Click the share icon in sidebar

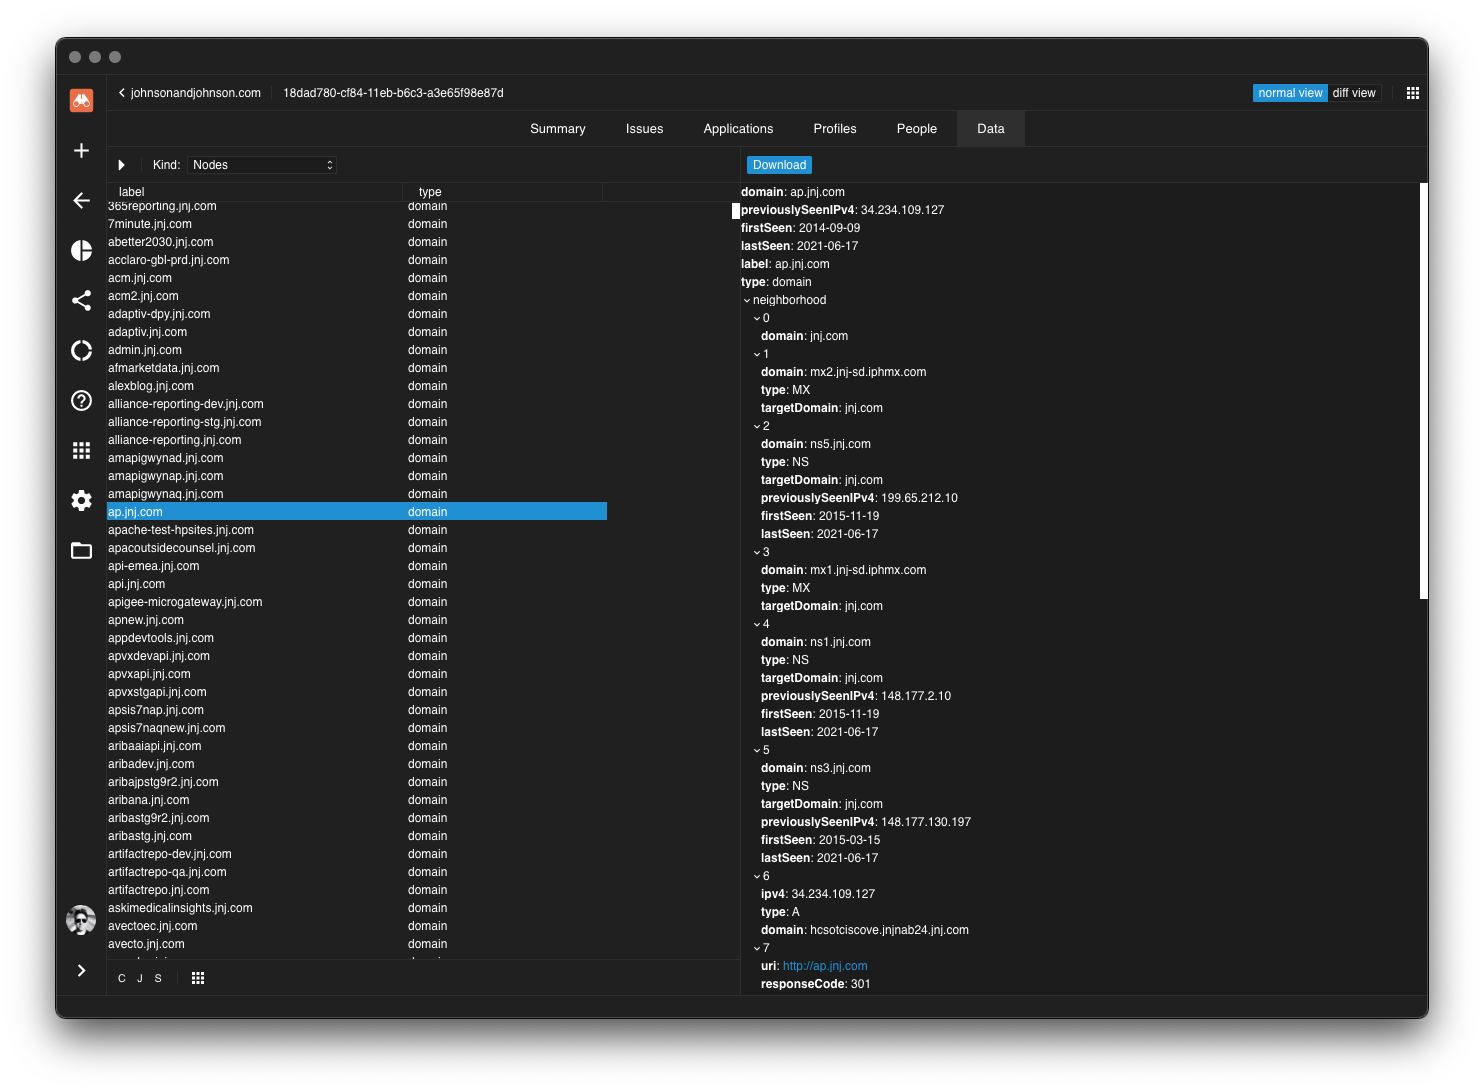click(x=82, y=300)
